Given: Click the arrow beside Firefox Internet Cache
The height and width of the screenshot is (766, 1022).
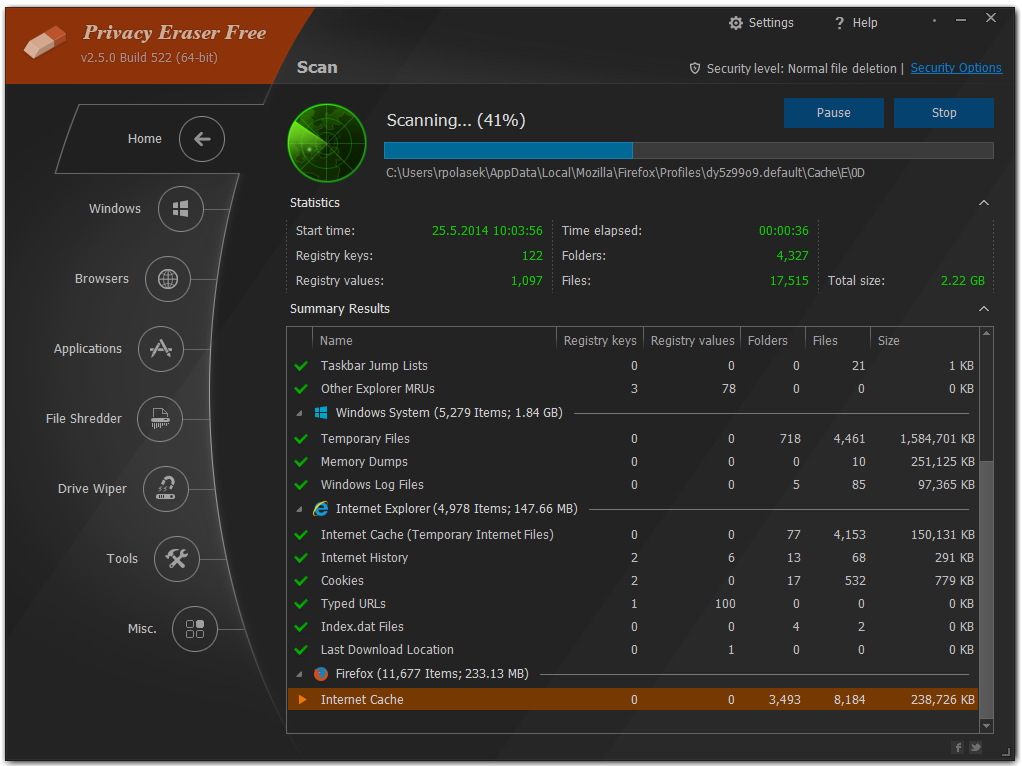Looking at the screenshot, I should [302, 700].
